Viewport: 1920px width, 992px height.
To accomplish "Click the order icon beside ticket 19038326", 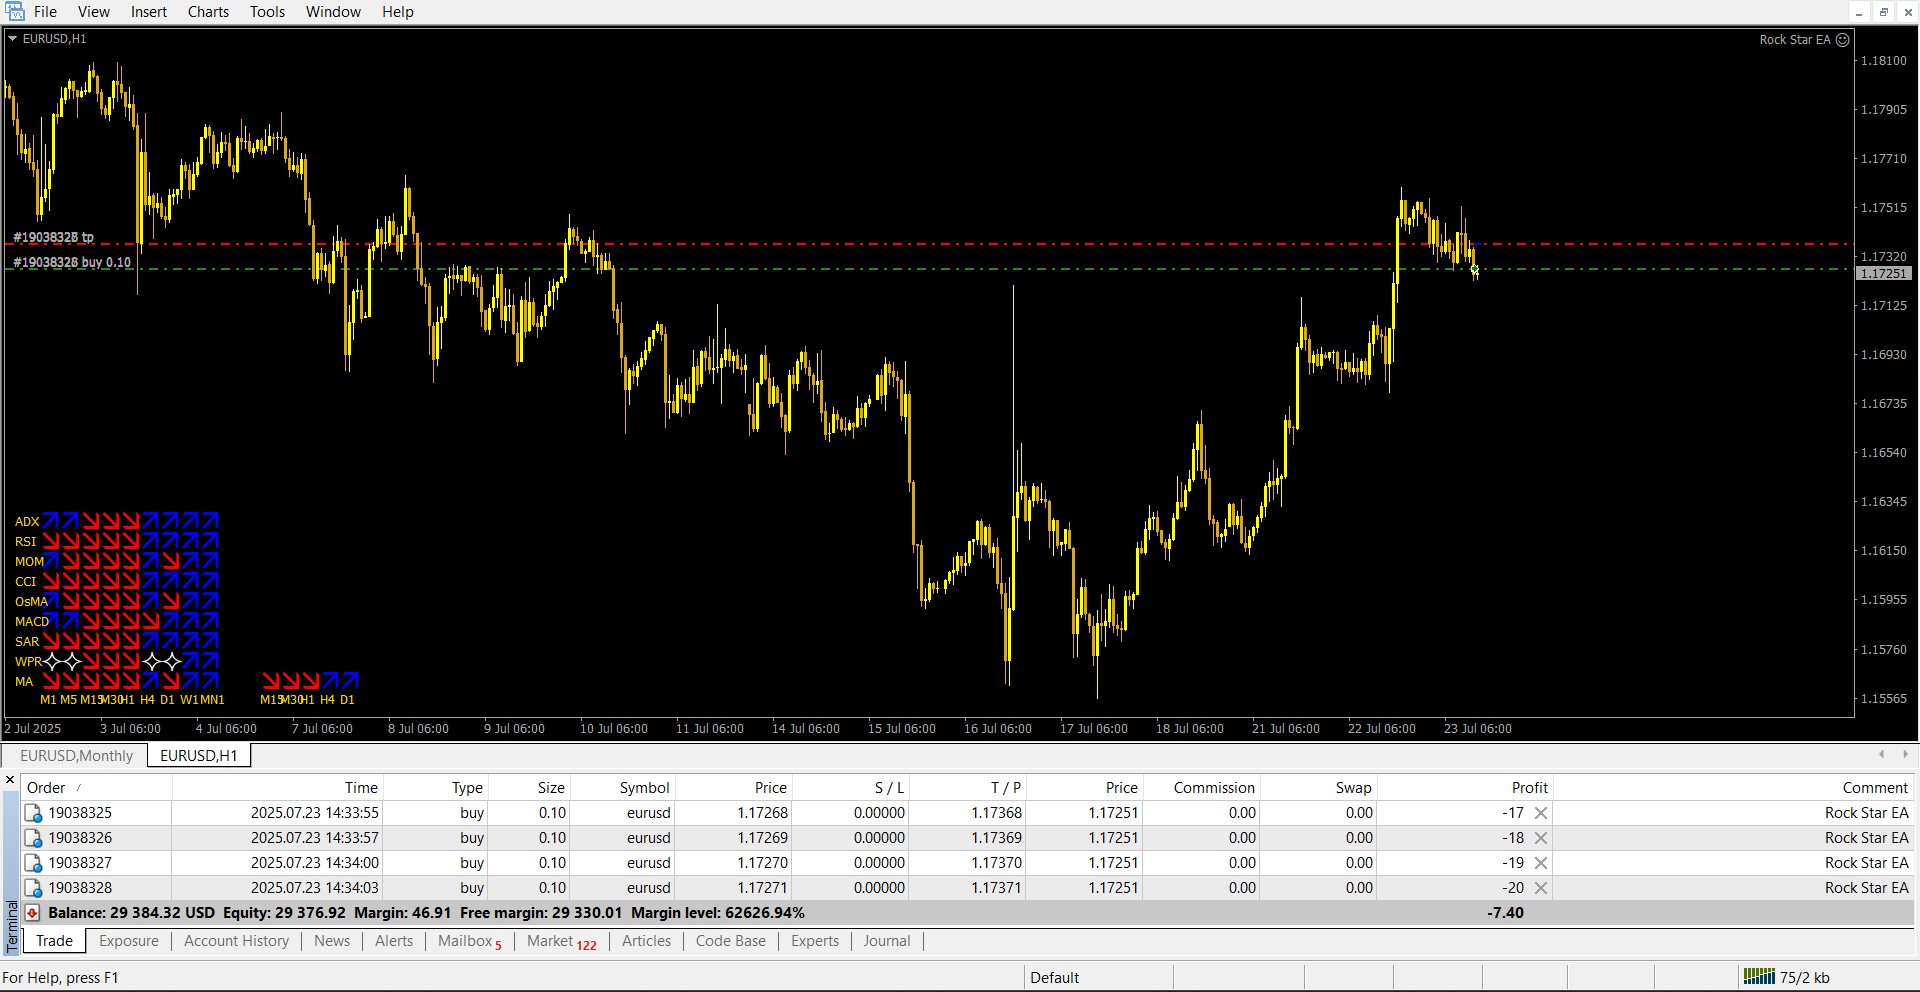I will coord(33,838).
